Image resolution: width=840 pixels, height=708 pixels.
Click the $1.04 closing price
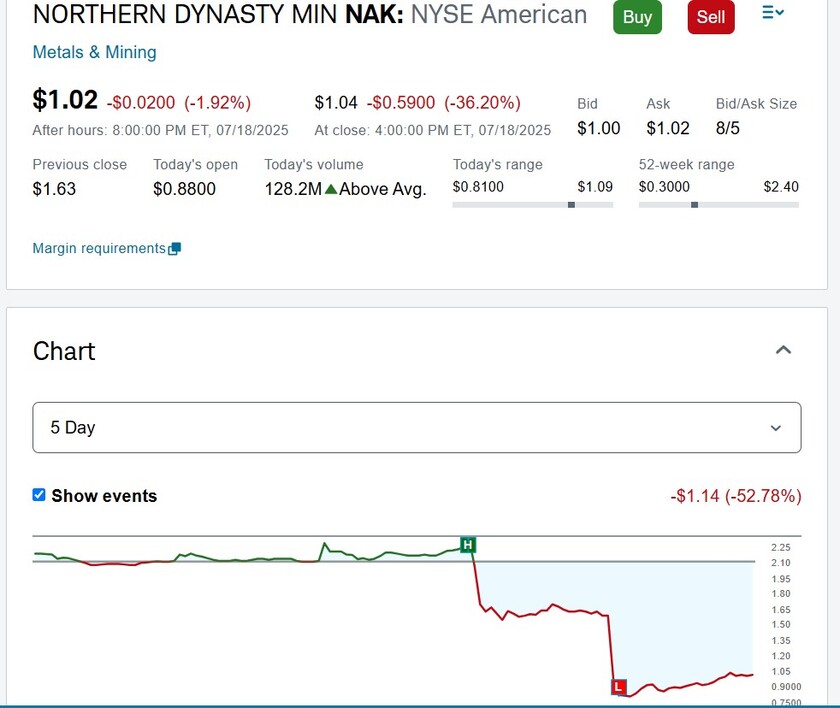coord(336,103)
